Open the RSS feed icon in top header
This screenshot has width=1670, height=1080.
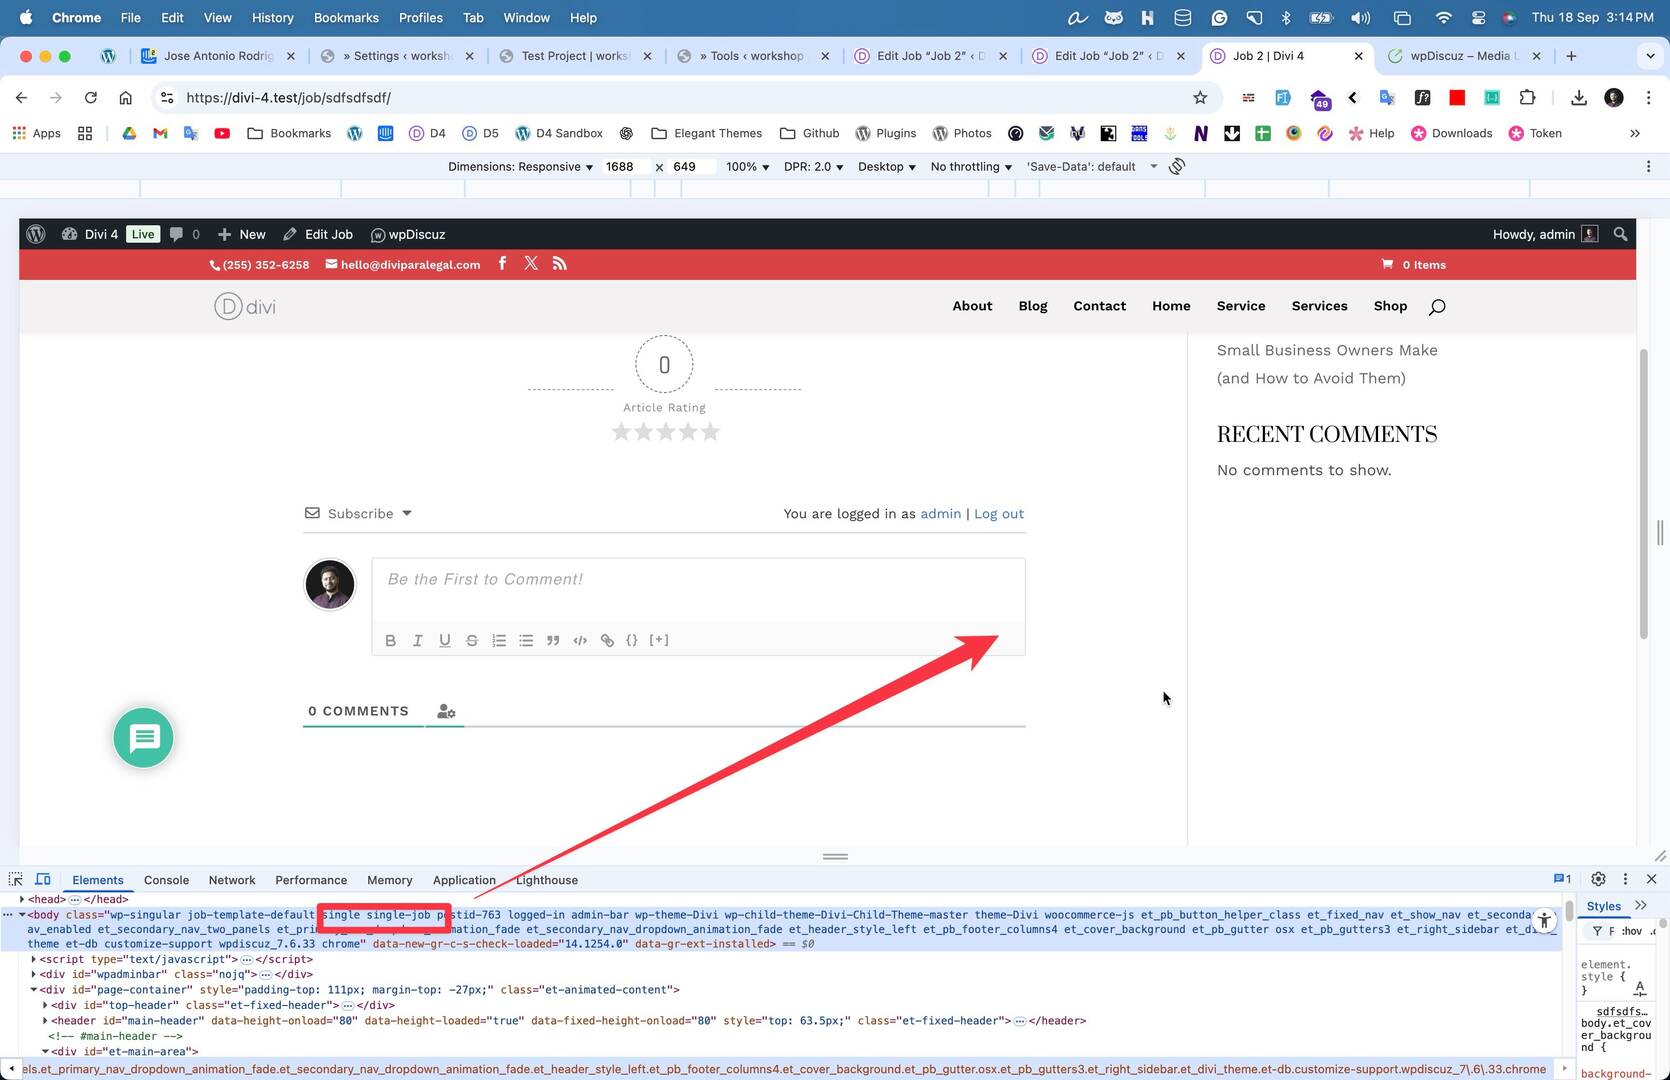point(560,263)
